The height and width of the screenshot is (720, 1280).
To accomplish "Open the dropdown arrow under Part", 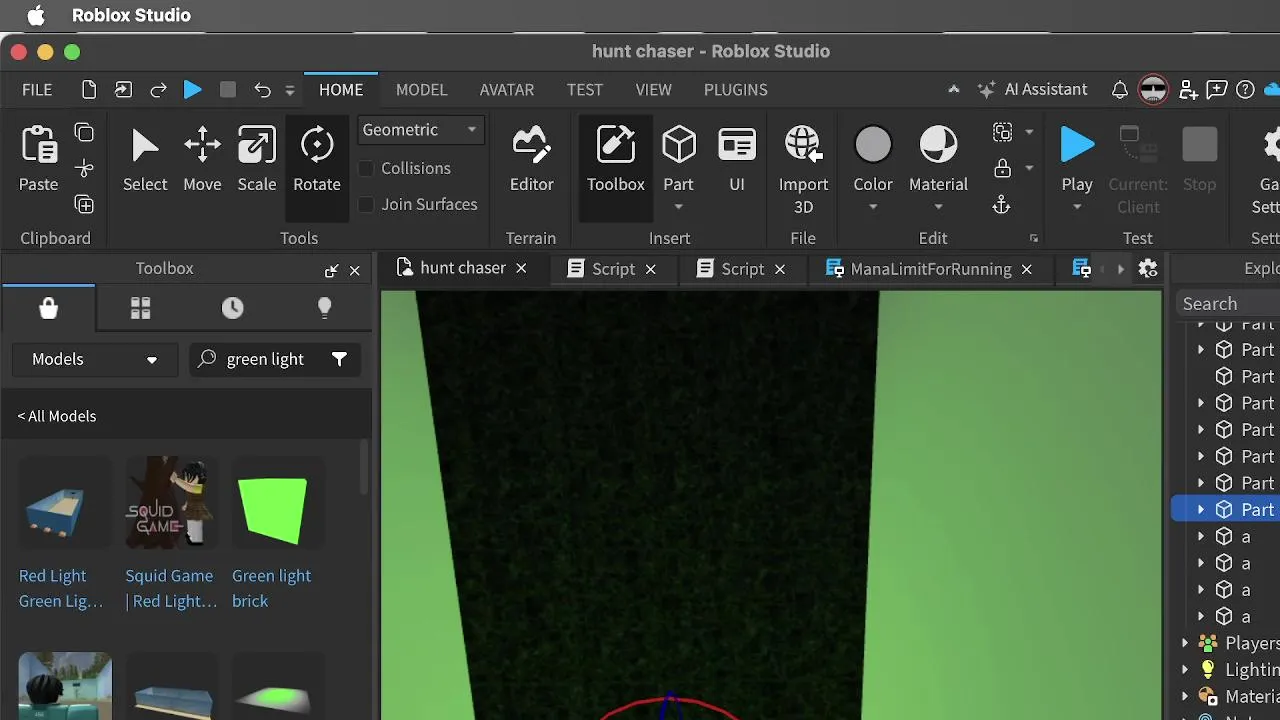I will [678, 207].
